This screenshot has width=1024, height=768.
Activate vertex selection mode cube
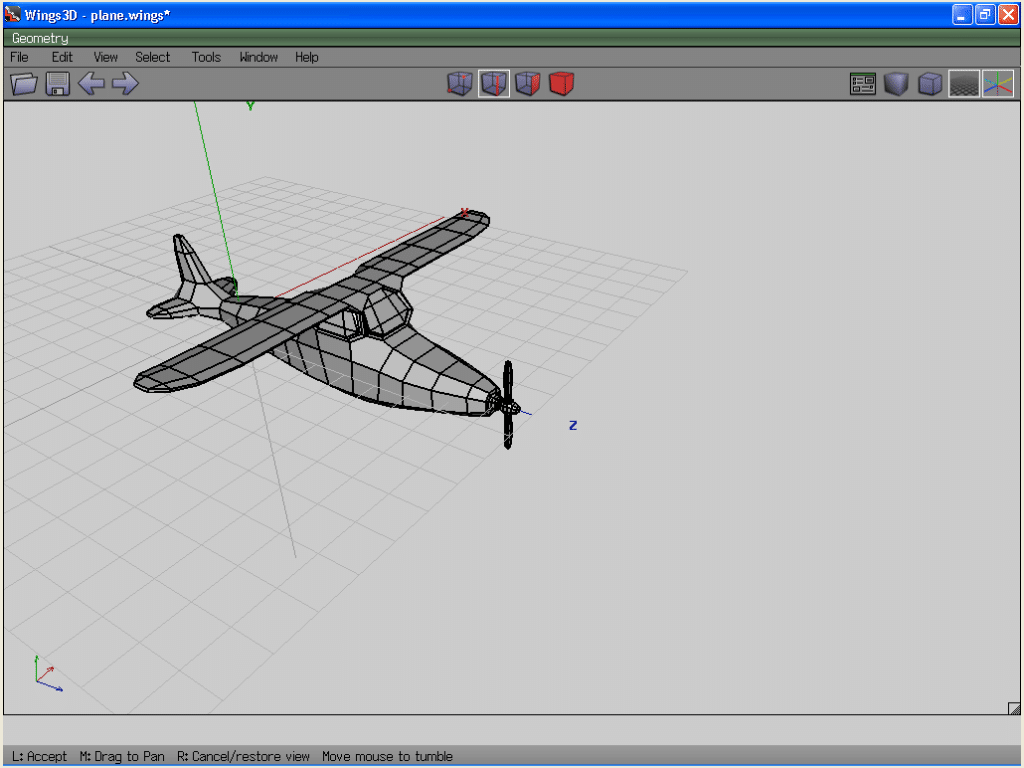tap(459, 84)
